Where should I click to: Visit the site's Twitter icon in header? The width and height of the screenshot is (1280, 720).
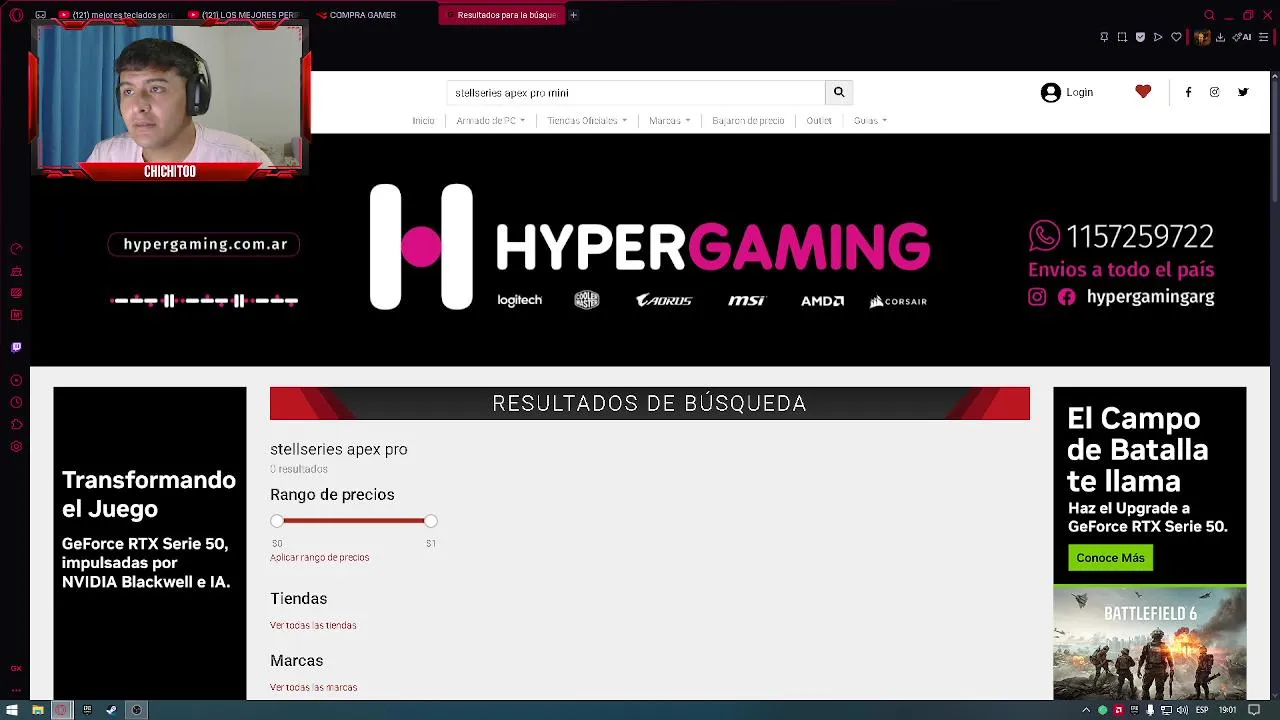coord(1243,92)
